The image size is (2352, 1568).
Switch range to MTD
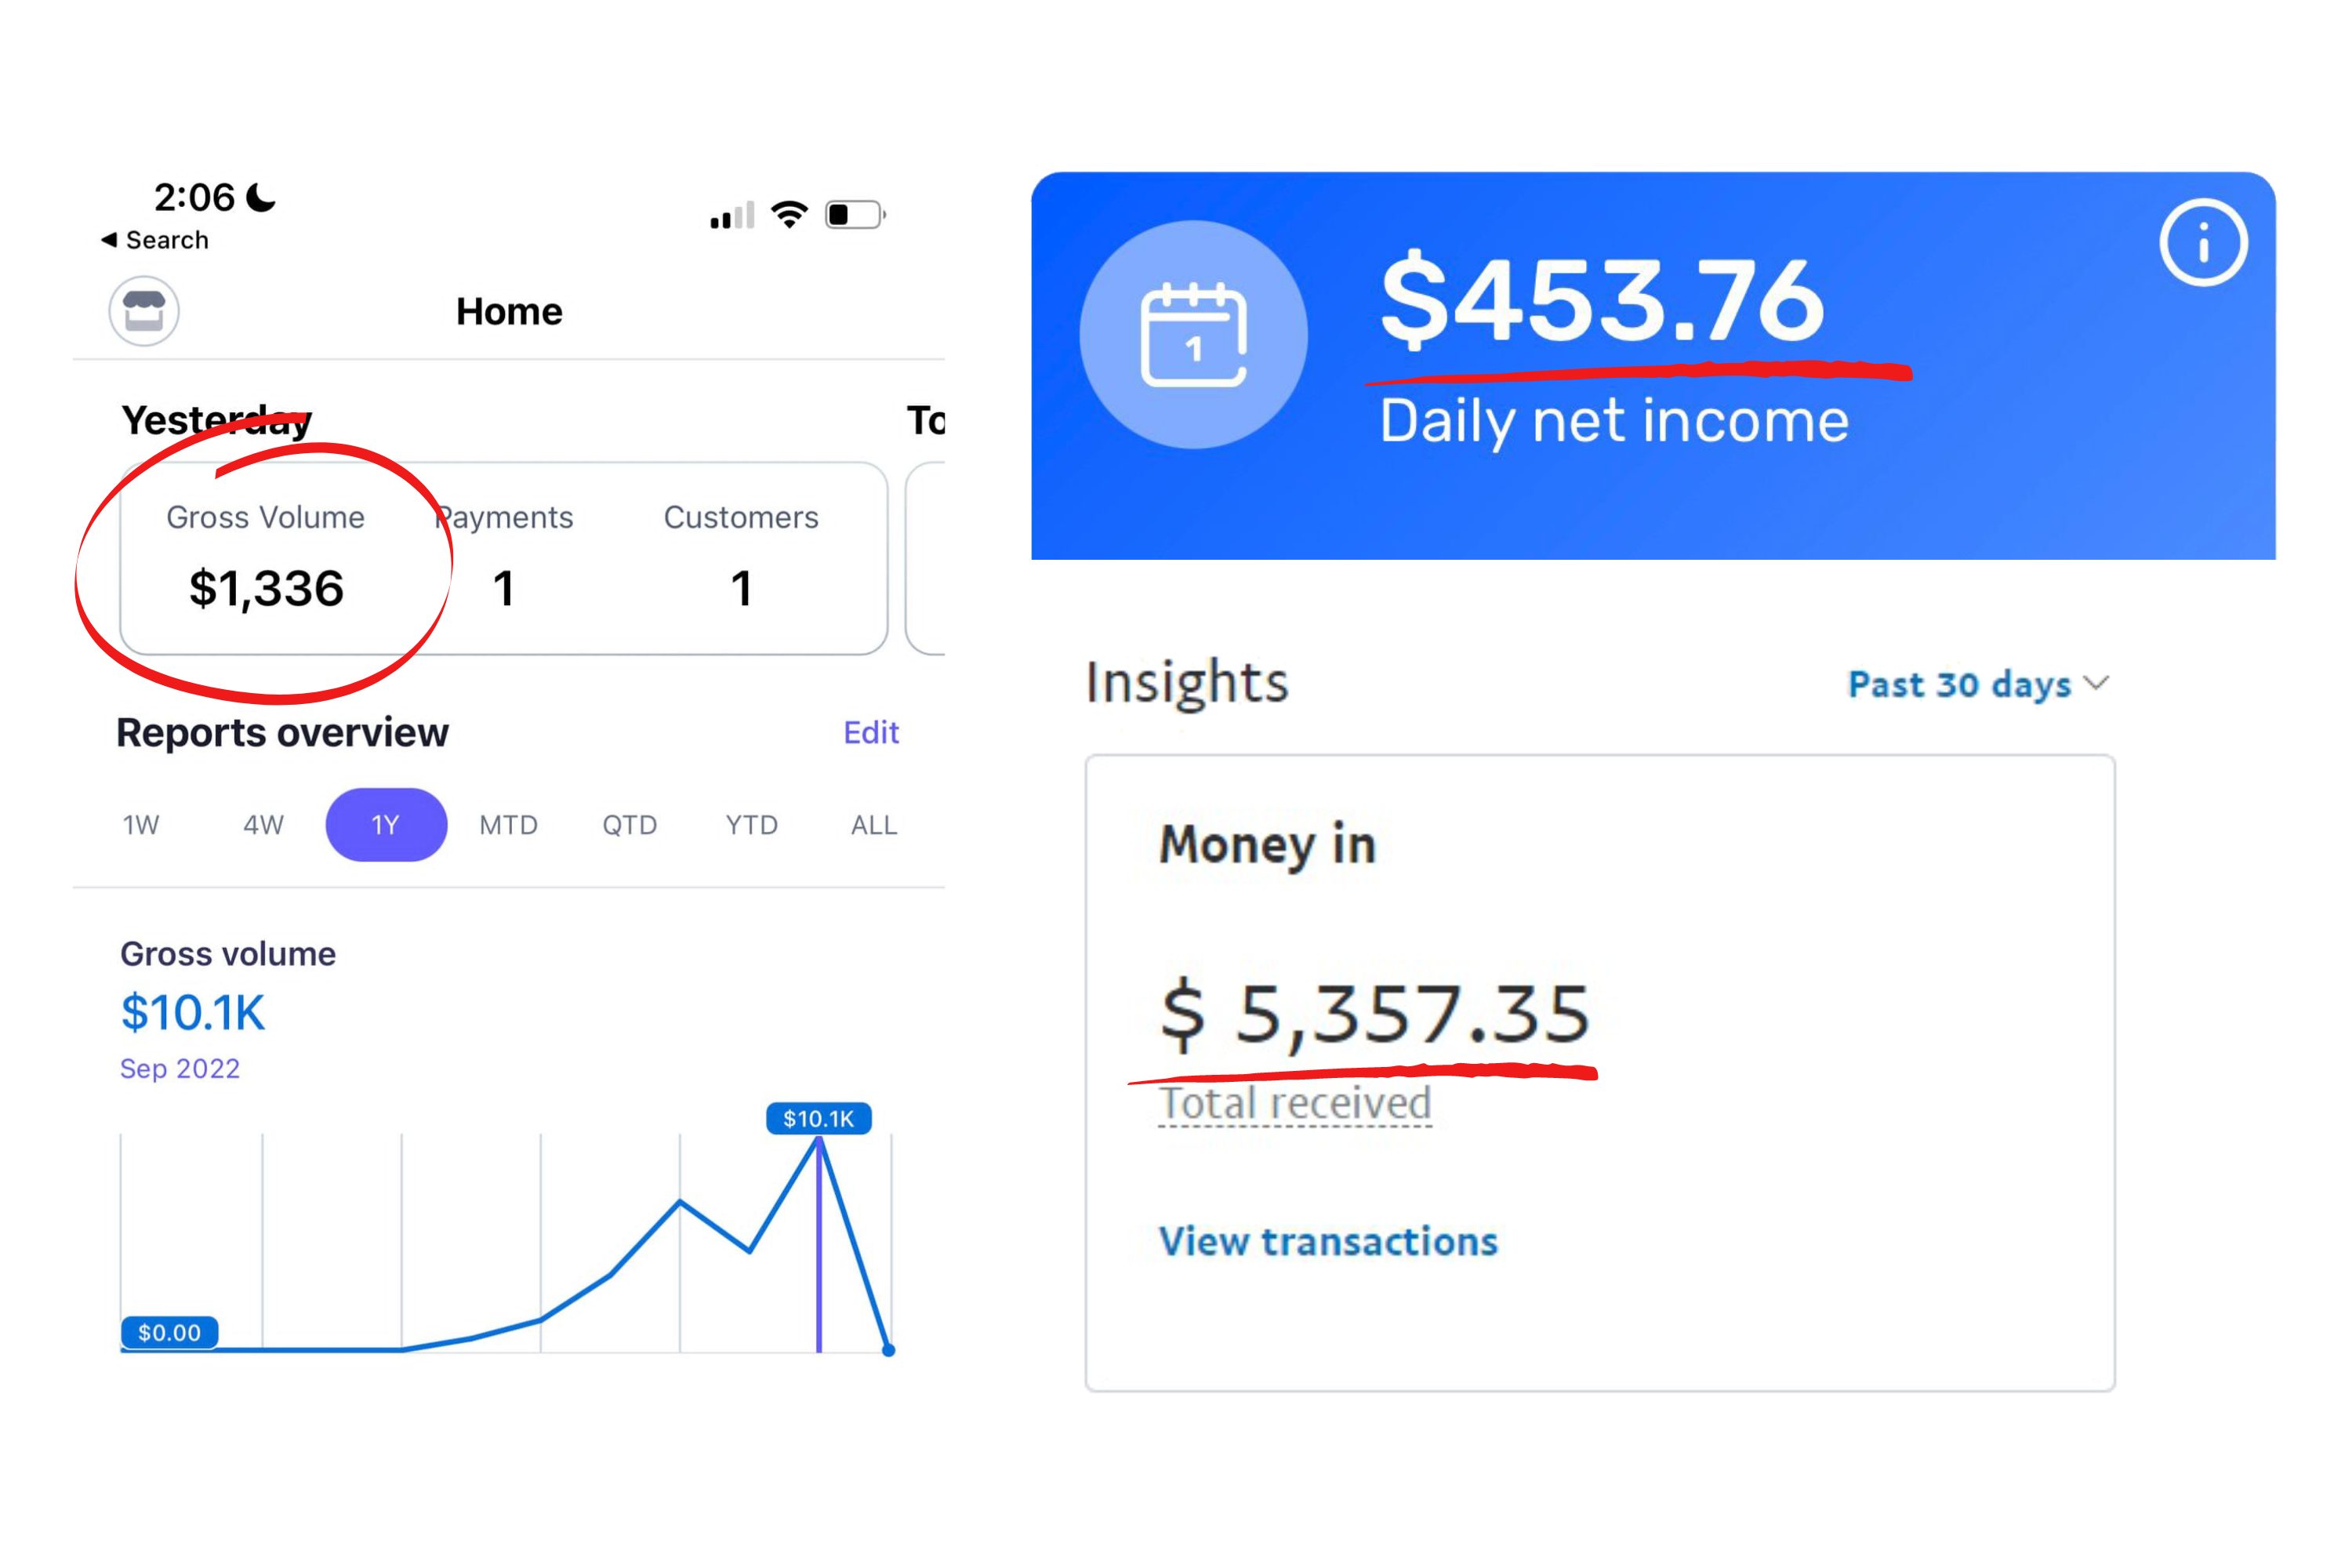508,825
